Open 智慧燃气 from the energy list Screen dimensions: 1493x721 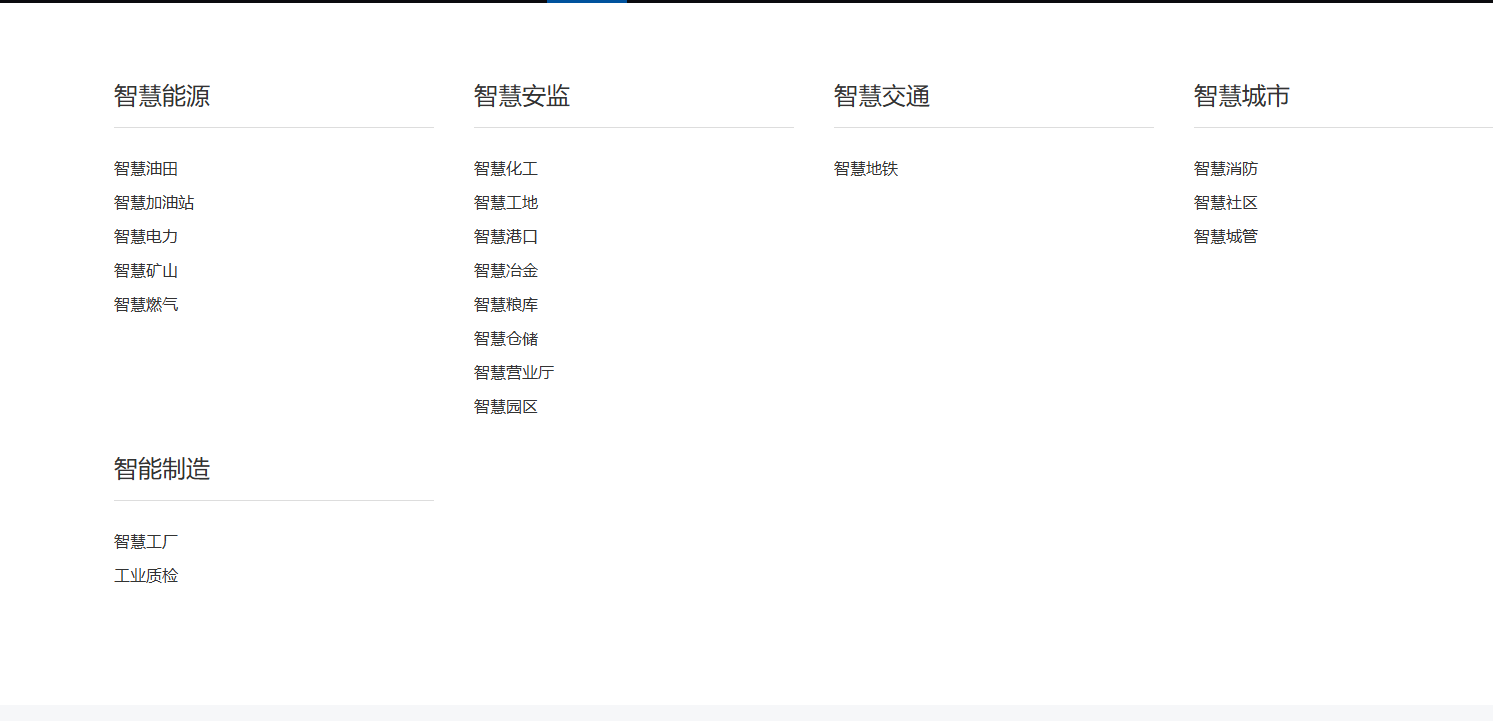[x=146, y=305]
